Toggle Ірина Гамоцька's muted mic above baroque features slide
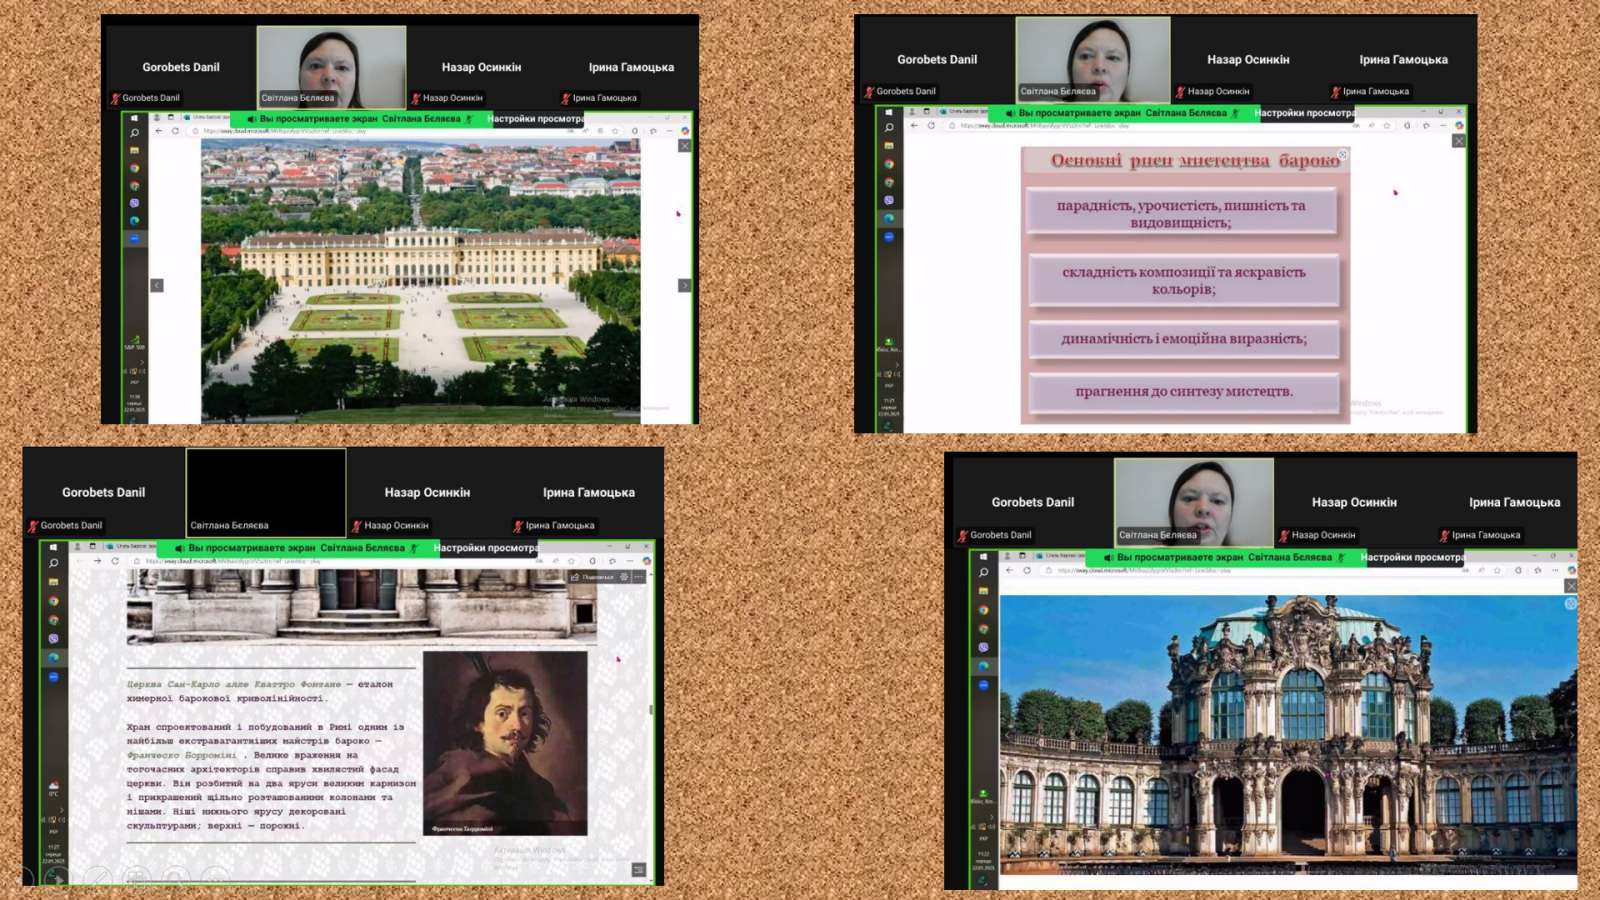The image size is (1600, 900). tap(1335, 92)
